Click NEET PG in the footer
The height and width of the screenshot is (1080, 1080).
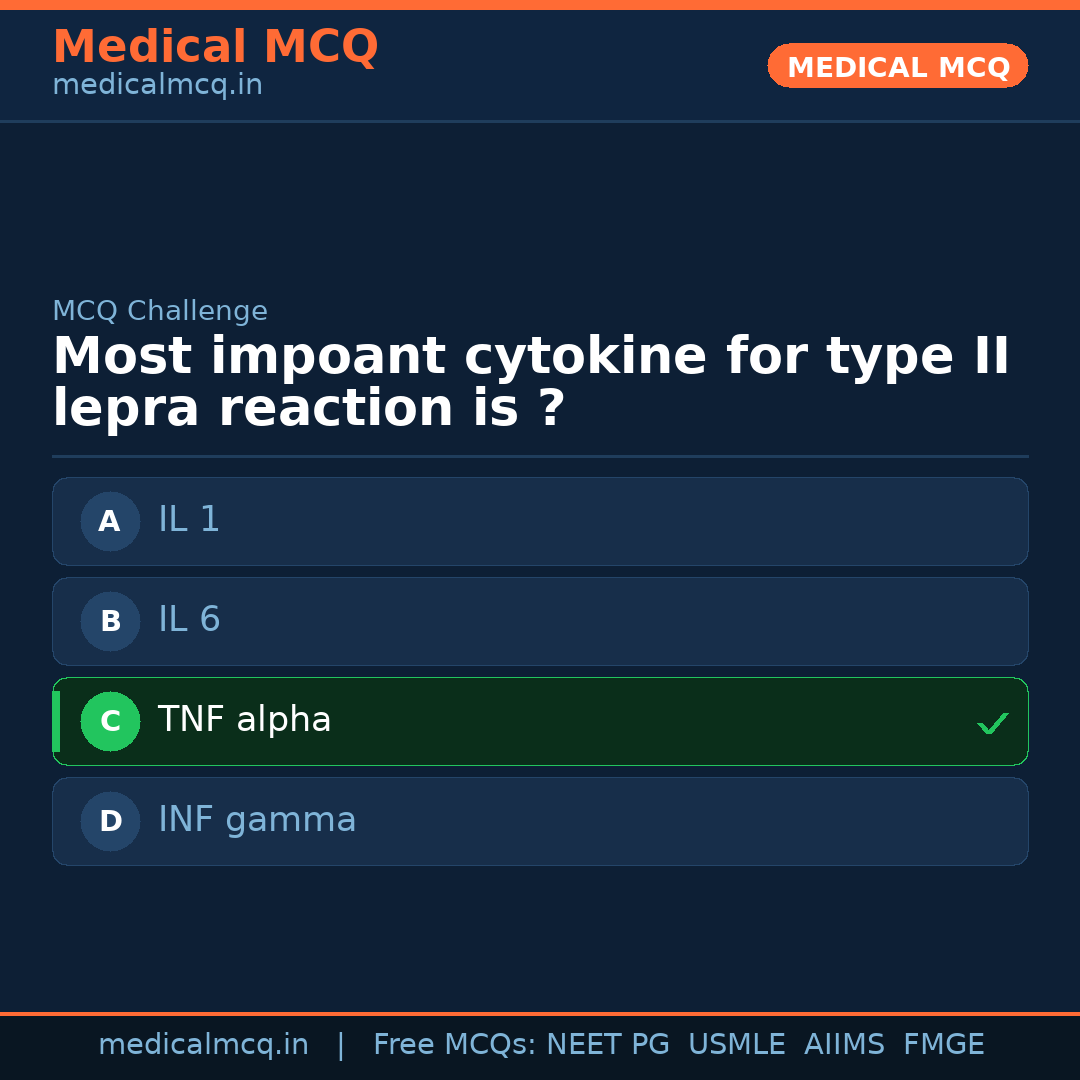(608, 1045)
